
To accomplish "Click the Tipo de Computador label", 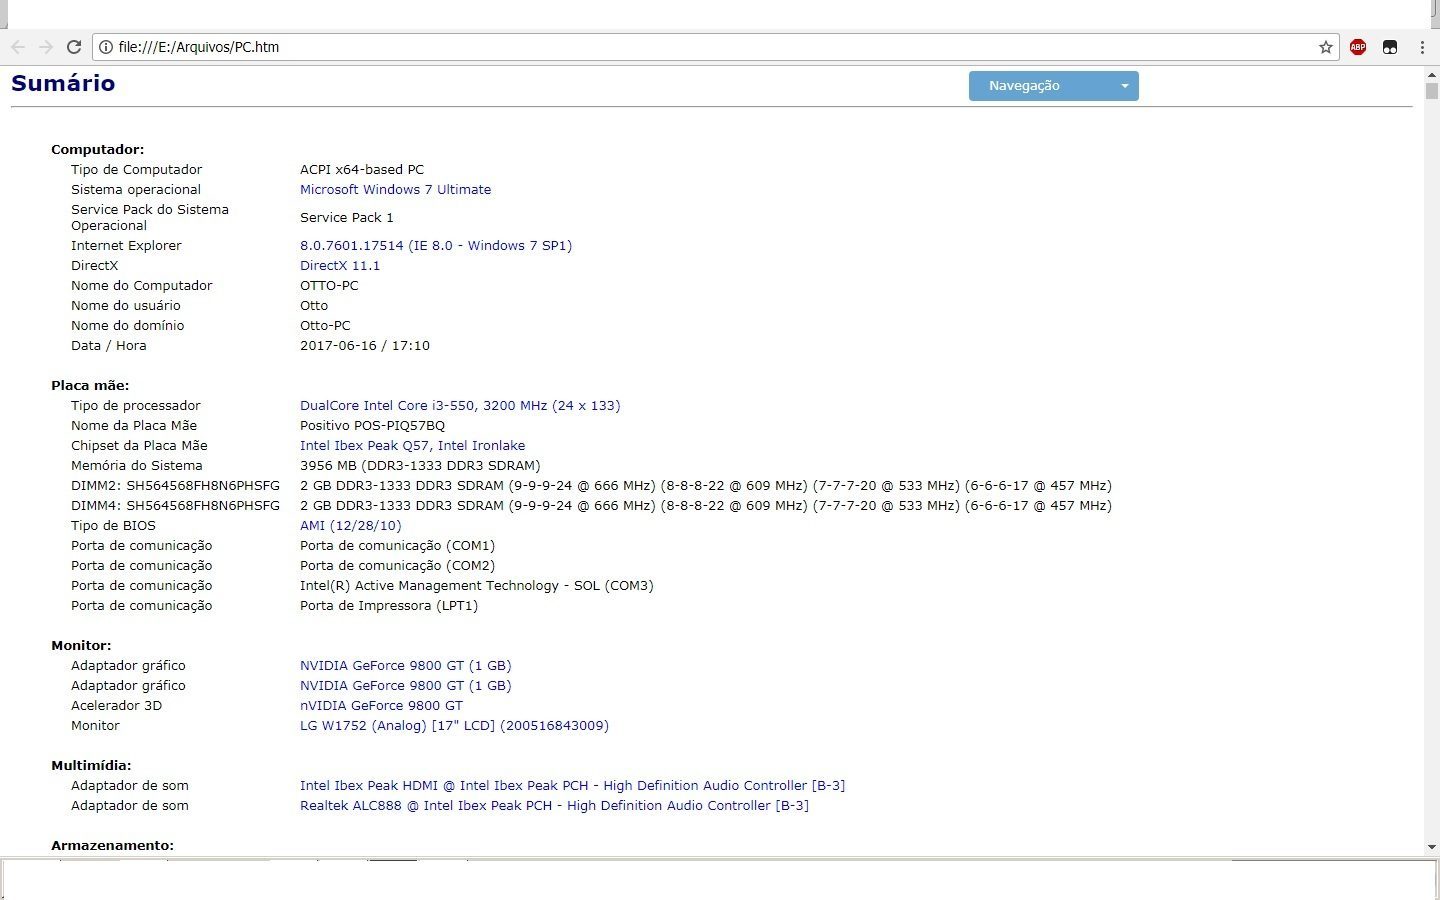I will 136,170.
